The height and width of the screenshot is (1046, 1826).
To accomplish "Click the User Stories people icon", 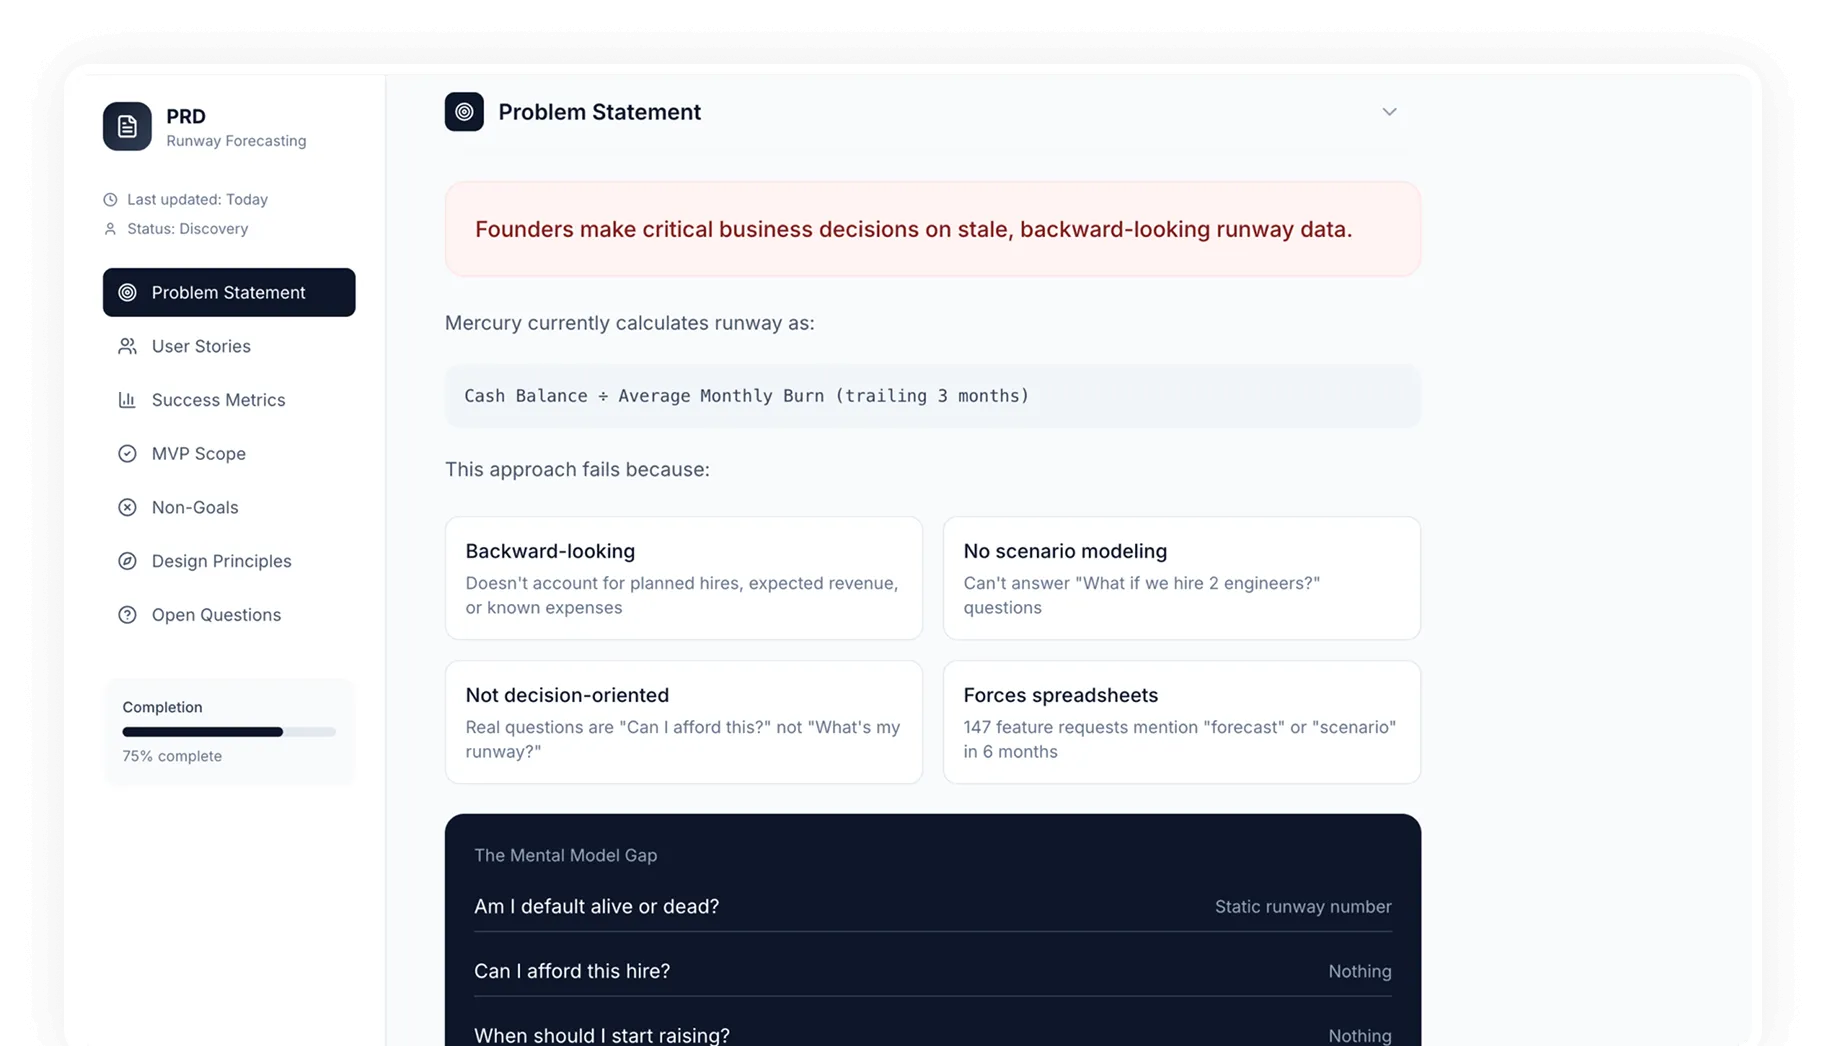I will point(127,346).
